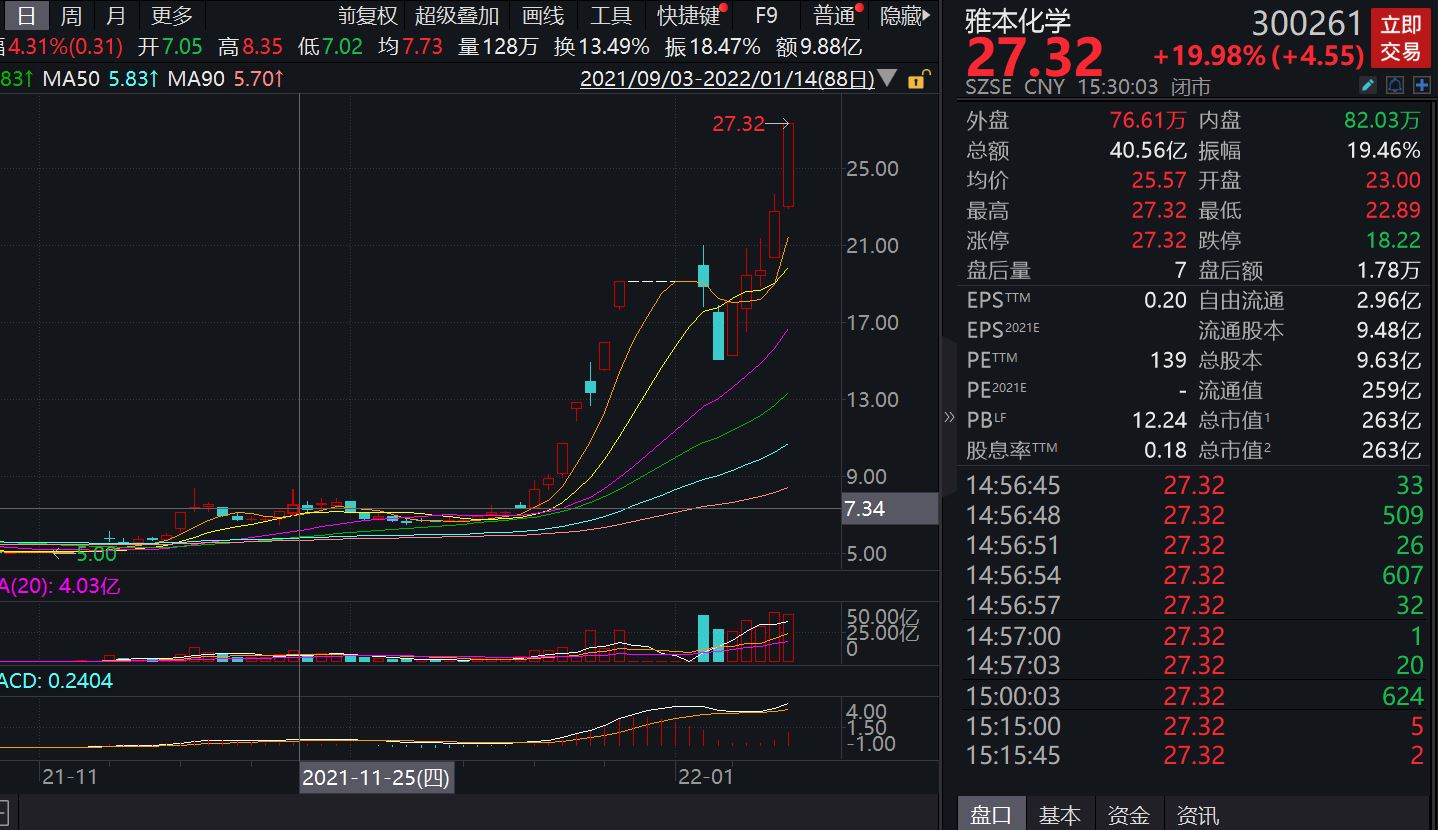Click the bell price alert icon

(x=1395, y=85)
